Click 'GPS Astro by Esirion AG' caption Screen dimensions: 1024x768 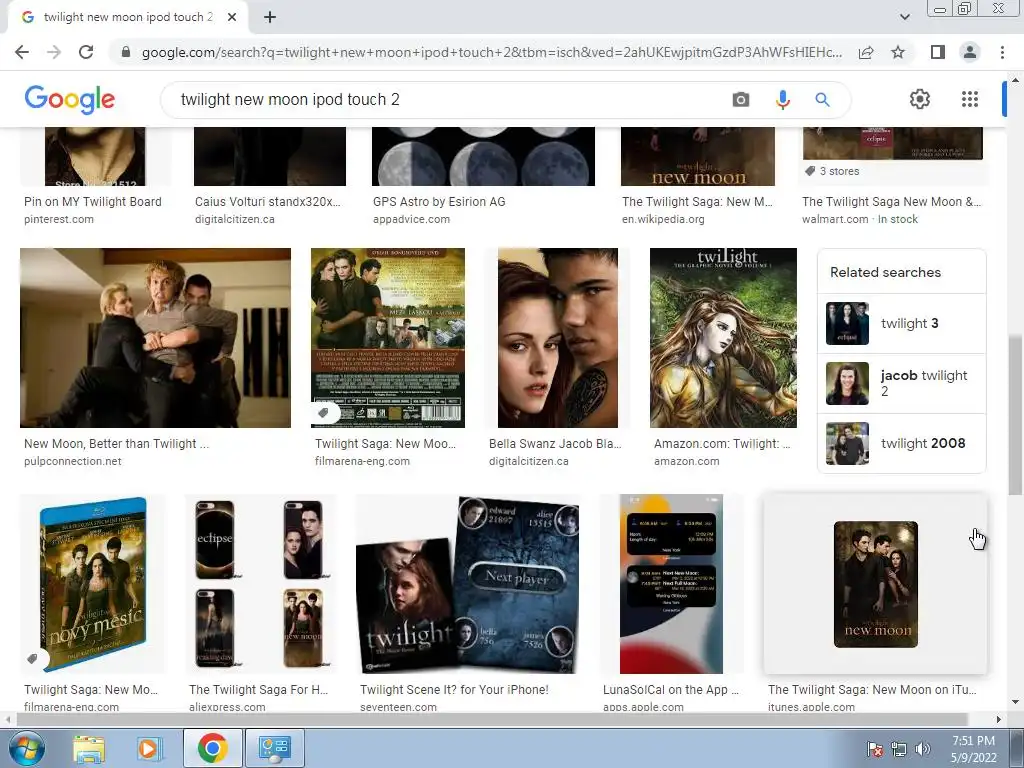pyautogui.click(x=439, y=202)
